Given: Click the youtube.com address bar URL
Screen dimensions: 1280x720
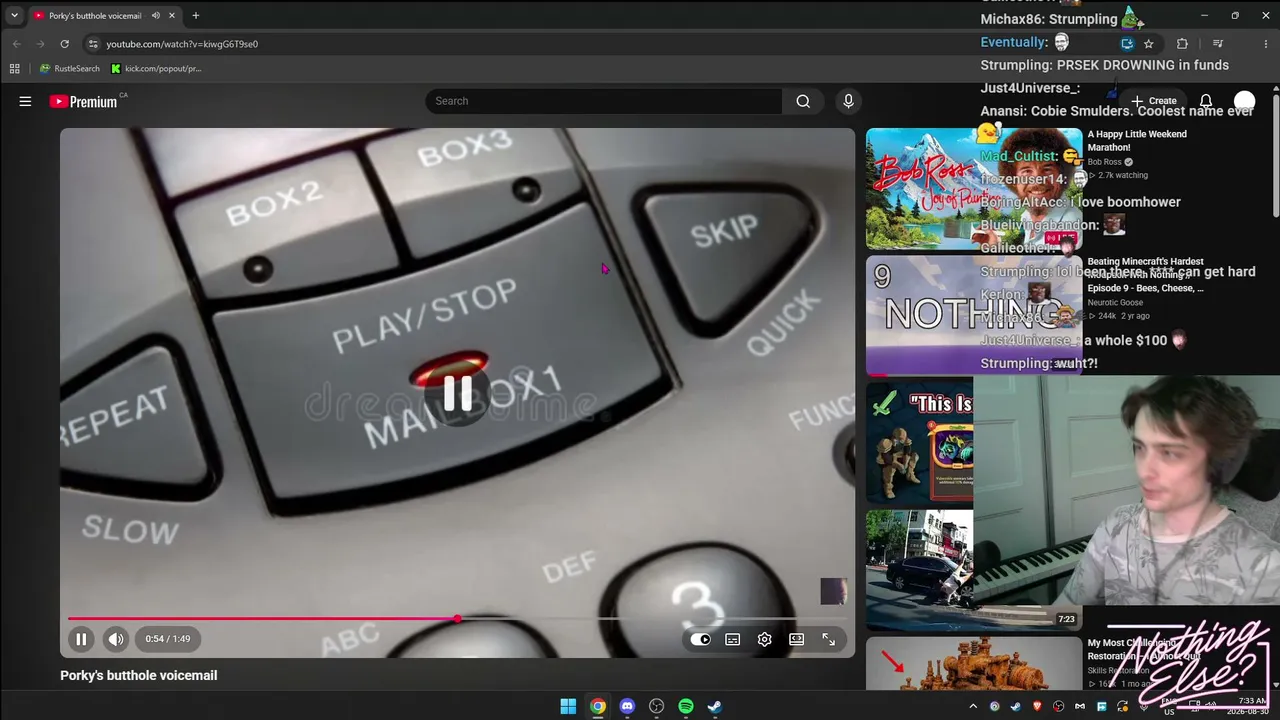Looking at the screenshot, I should coord(182,44).
